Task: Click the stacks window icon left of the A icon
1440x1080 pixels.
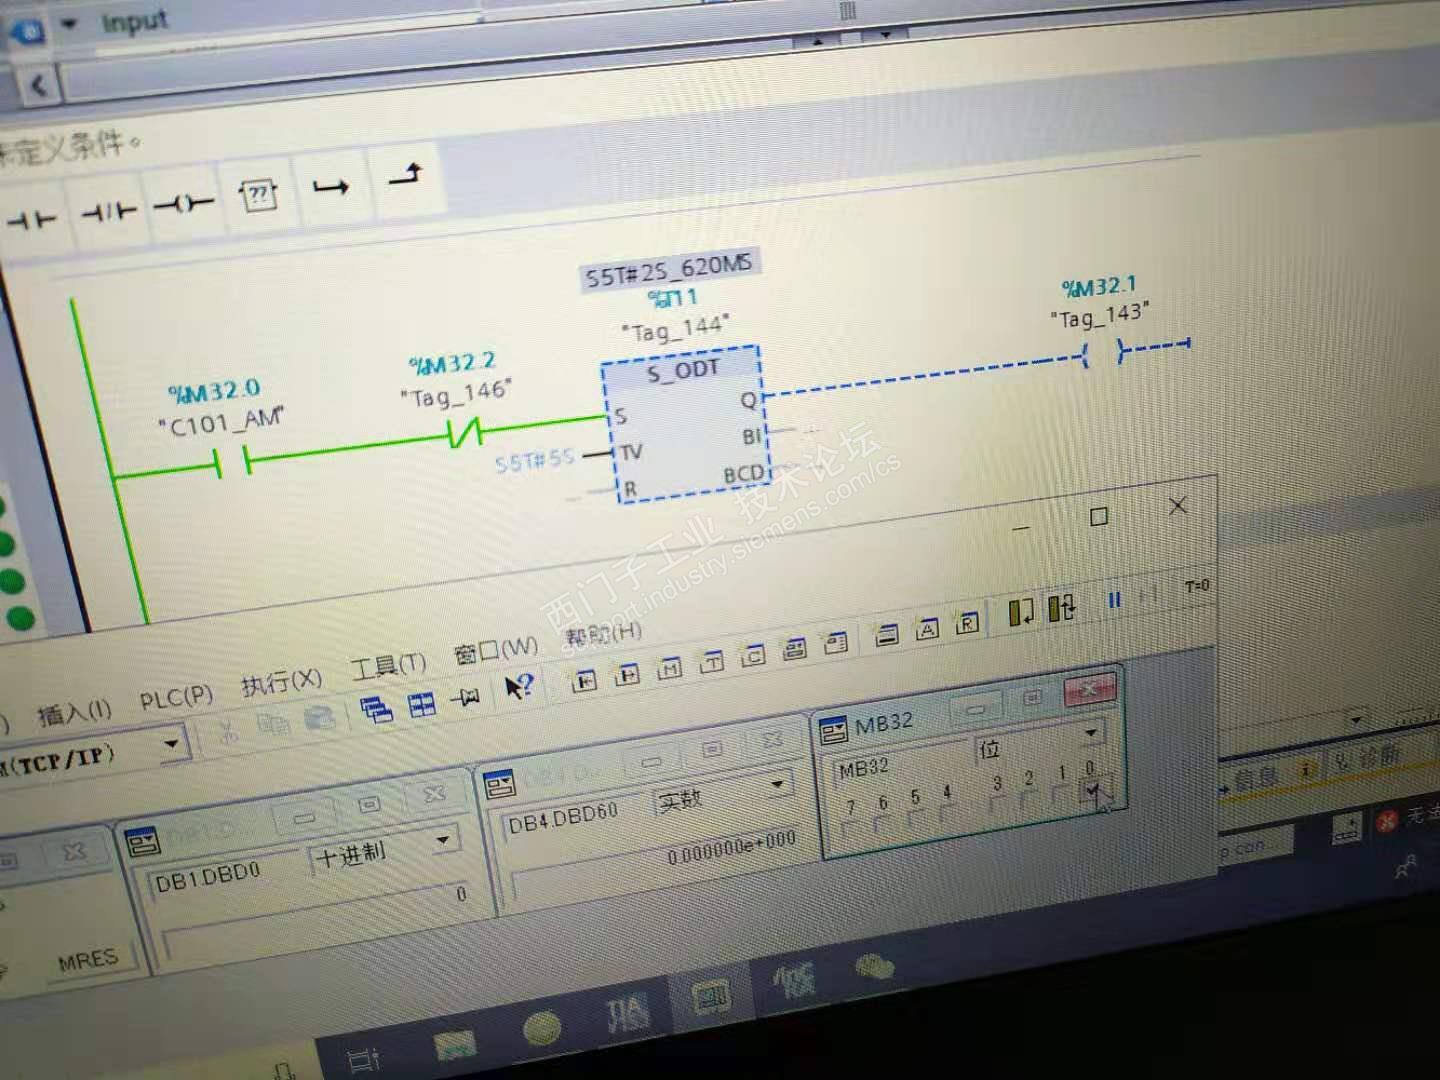Action: point(887,635)
